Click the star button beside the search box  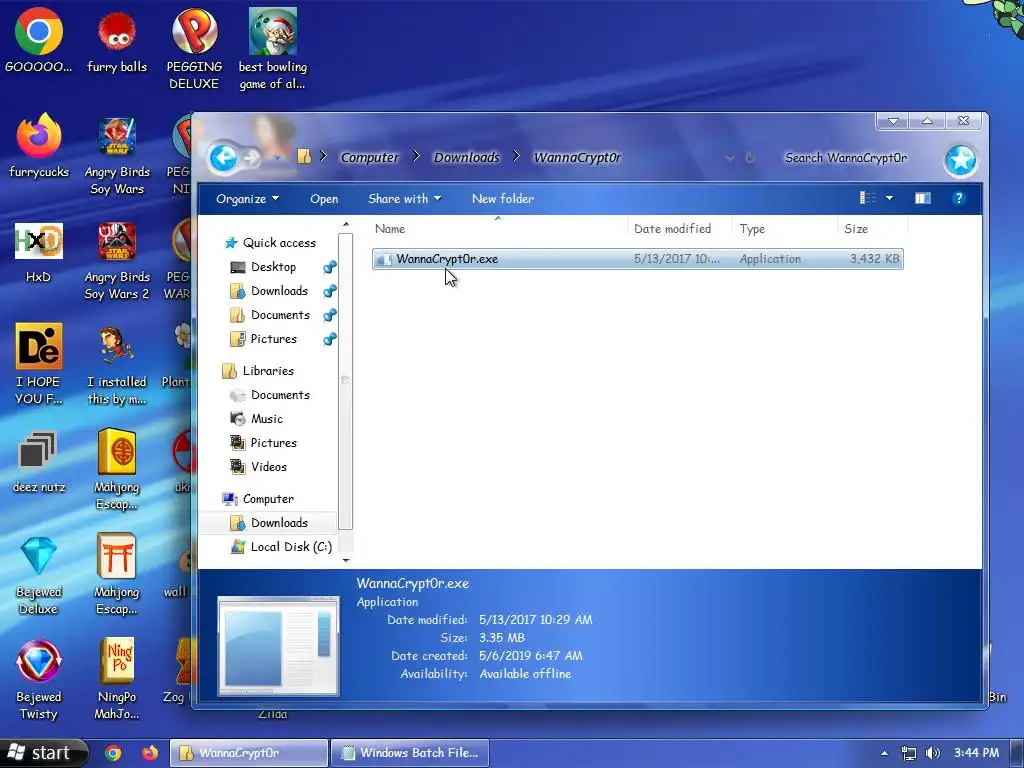tap(960, 160)
